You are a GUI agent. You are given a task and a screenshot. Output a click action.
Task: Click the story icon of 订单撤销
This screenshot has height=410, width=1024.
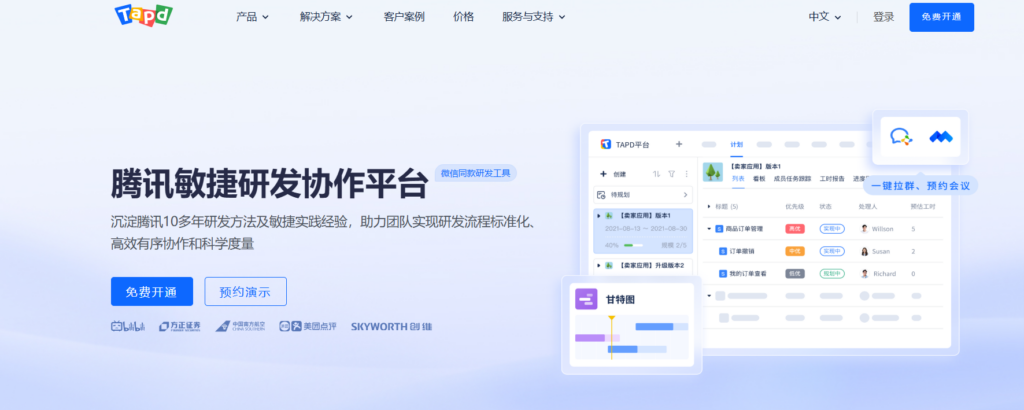(723, 251)
